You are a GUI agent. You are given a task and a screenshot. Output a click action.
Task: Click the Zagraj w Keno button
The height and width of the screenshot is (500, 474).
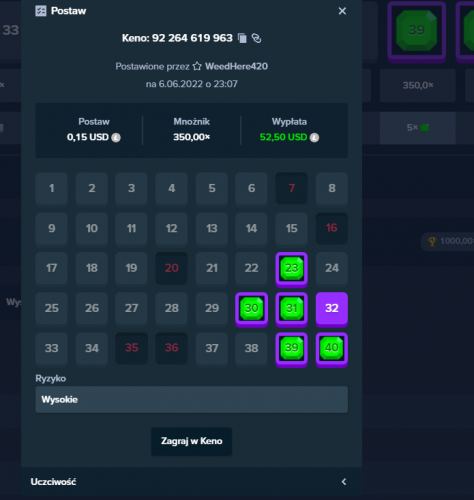click(x=192, y=441)
